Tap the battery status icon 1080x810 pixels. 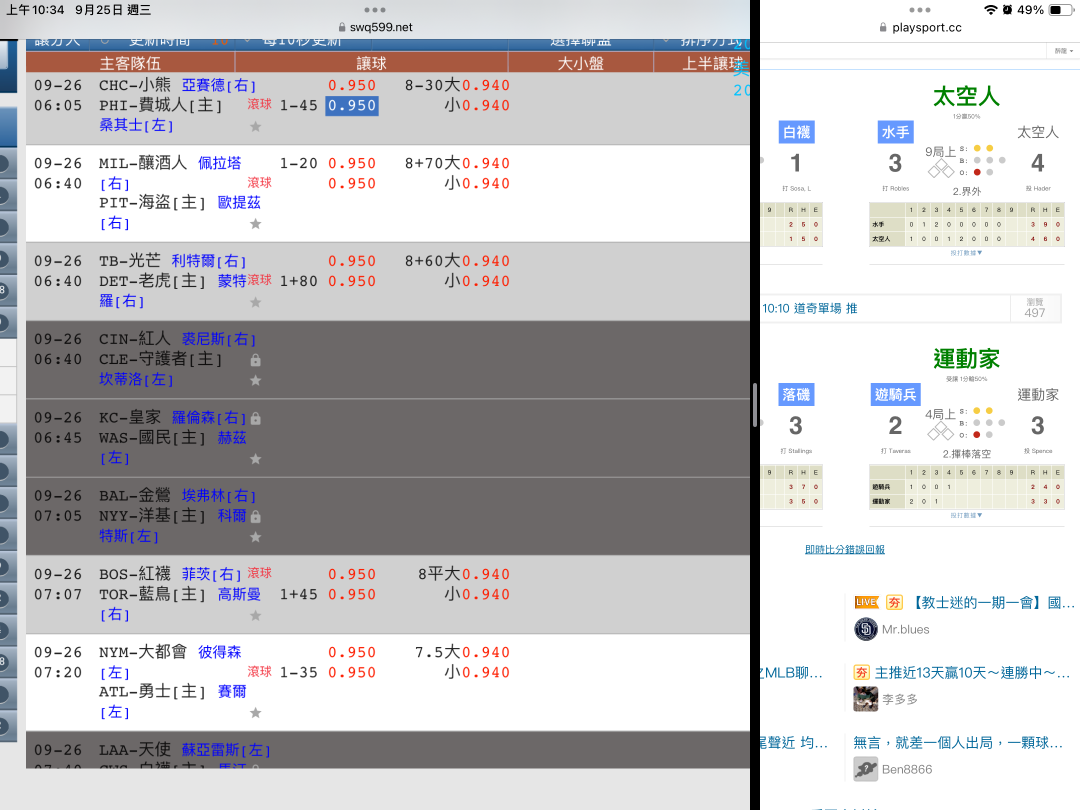[1059, 10]
